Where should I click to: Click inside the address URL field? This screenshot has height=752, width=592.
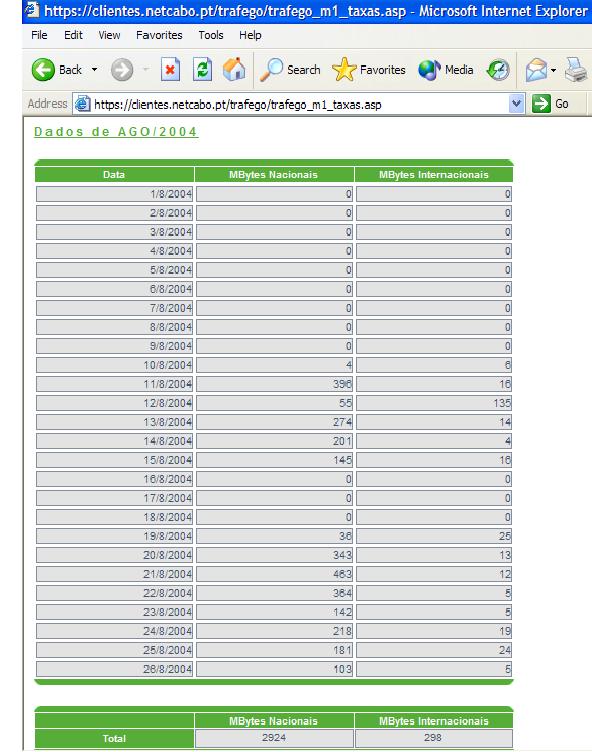pyautogui.click(x=297, y=104)
